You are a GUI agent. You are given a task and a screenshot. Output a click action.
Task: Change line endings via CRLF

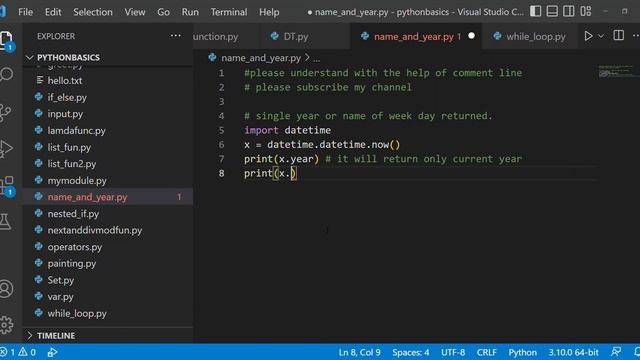[x=487, y=352]
